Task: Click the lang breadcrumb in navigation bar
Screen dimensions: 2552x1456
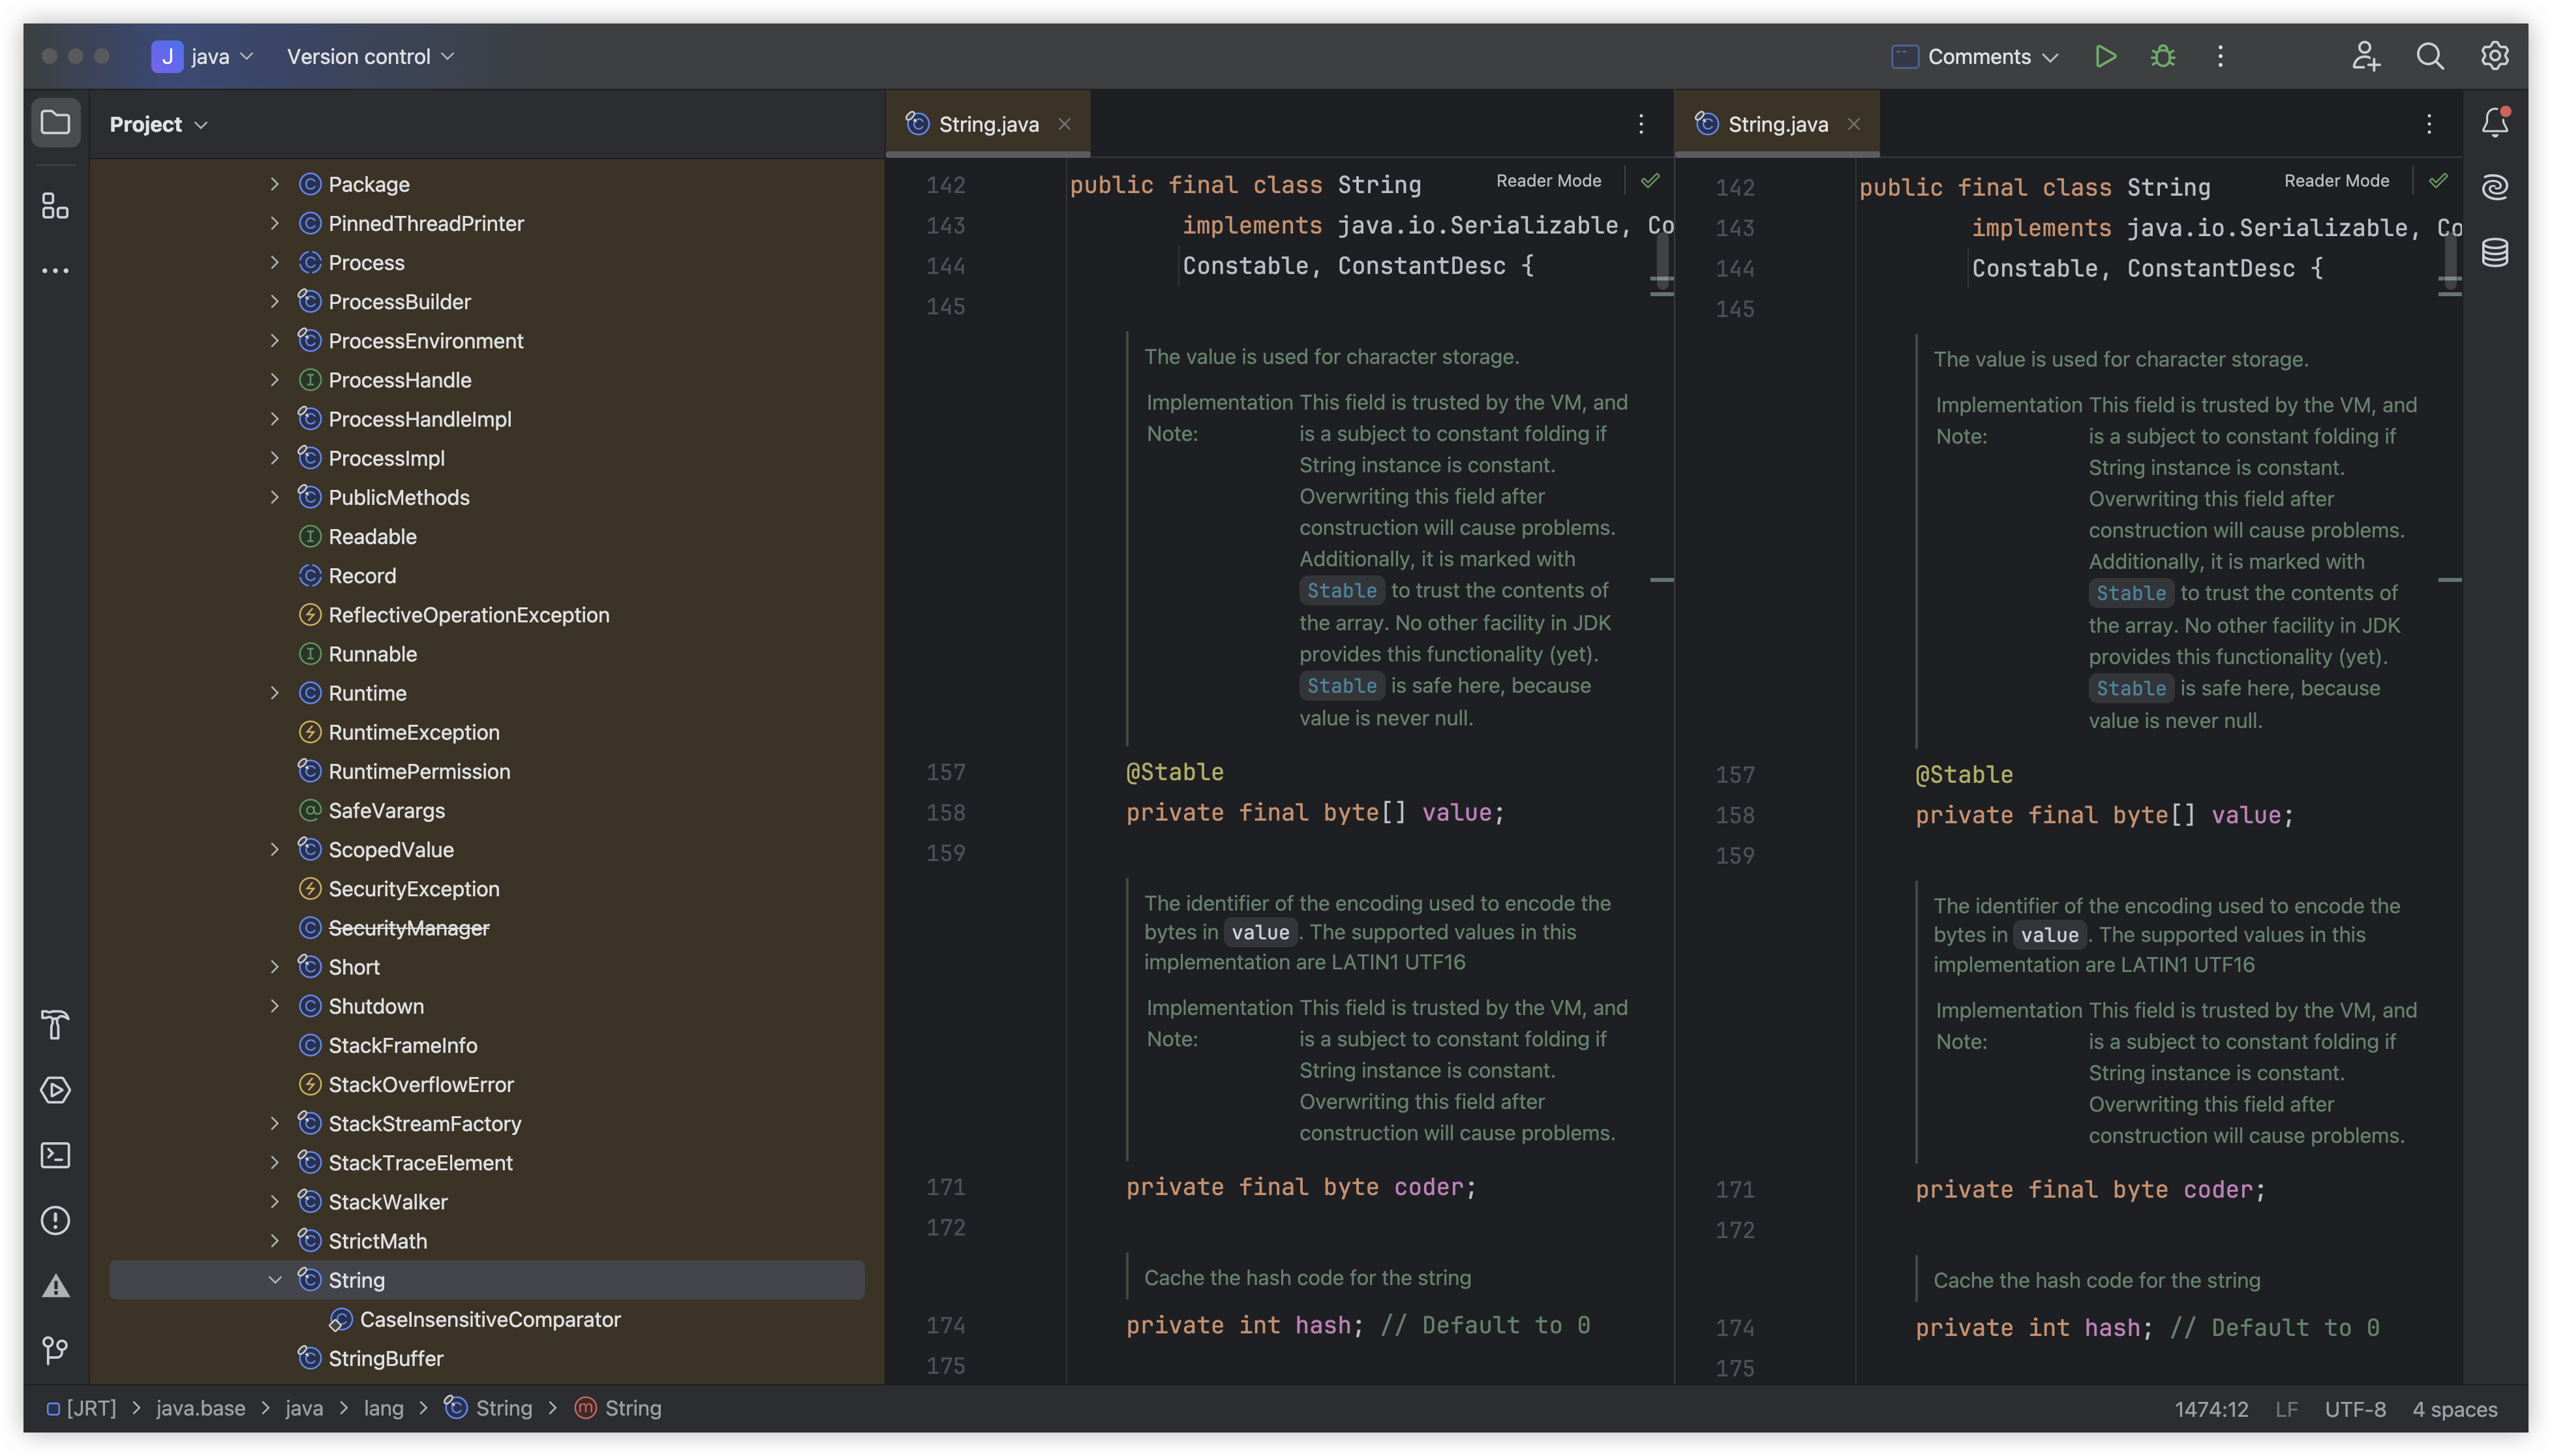Action: pyautogui.click(x=383, y=1408)
